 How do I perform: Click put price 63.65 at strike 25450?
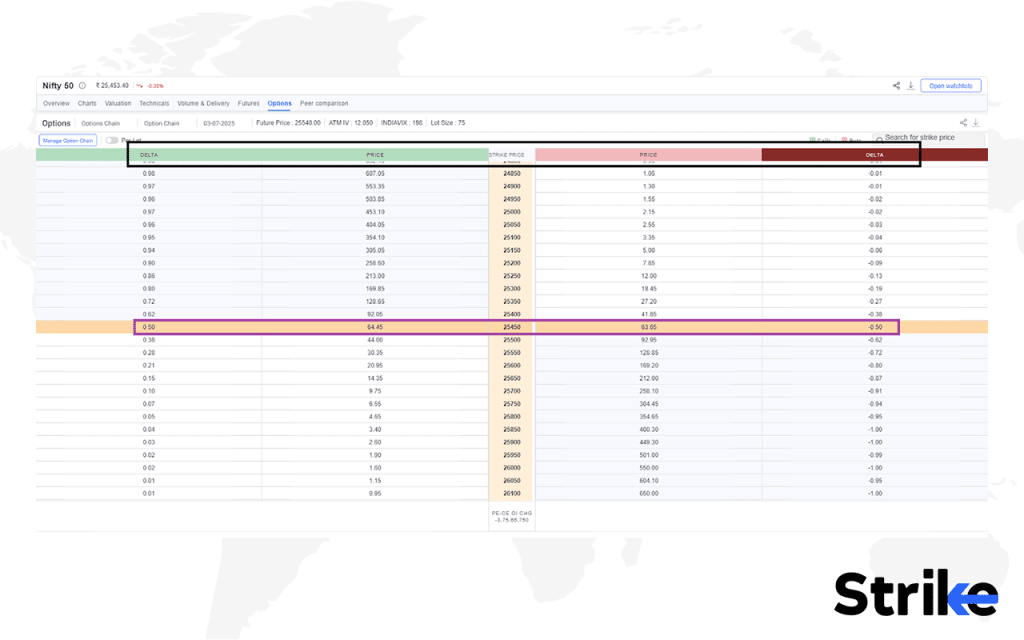point(648,327)
